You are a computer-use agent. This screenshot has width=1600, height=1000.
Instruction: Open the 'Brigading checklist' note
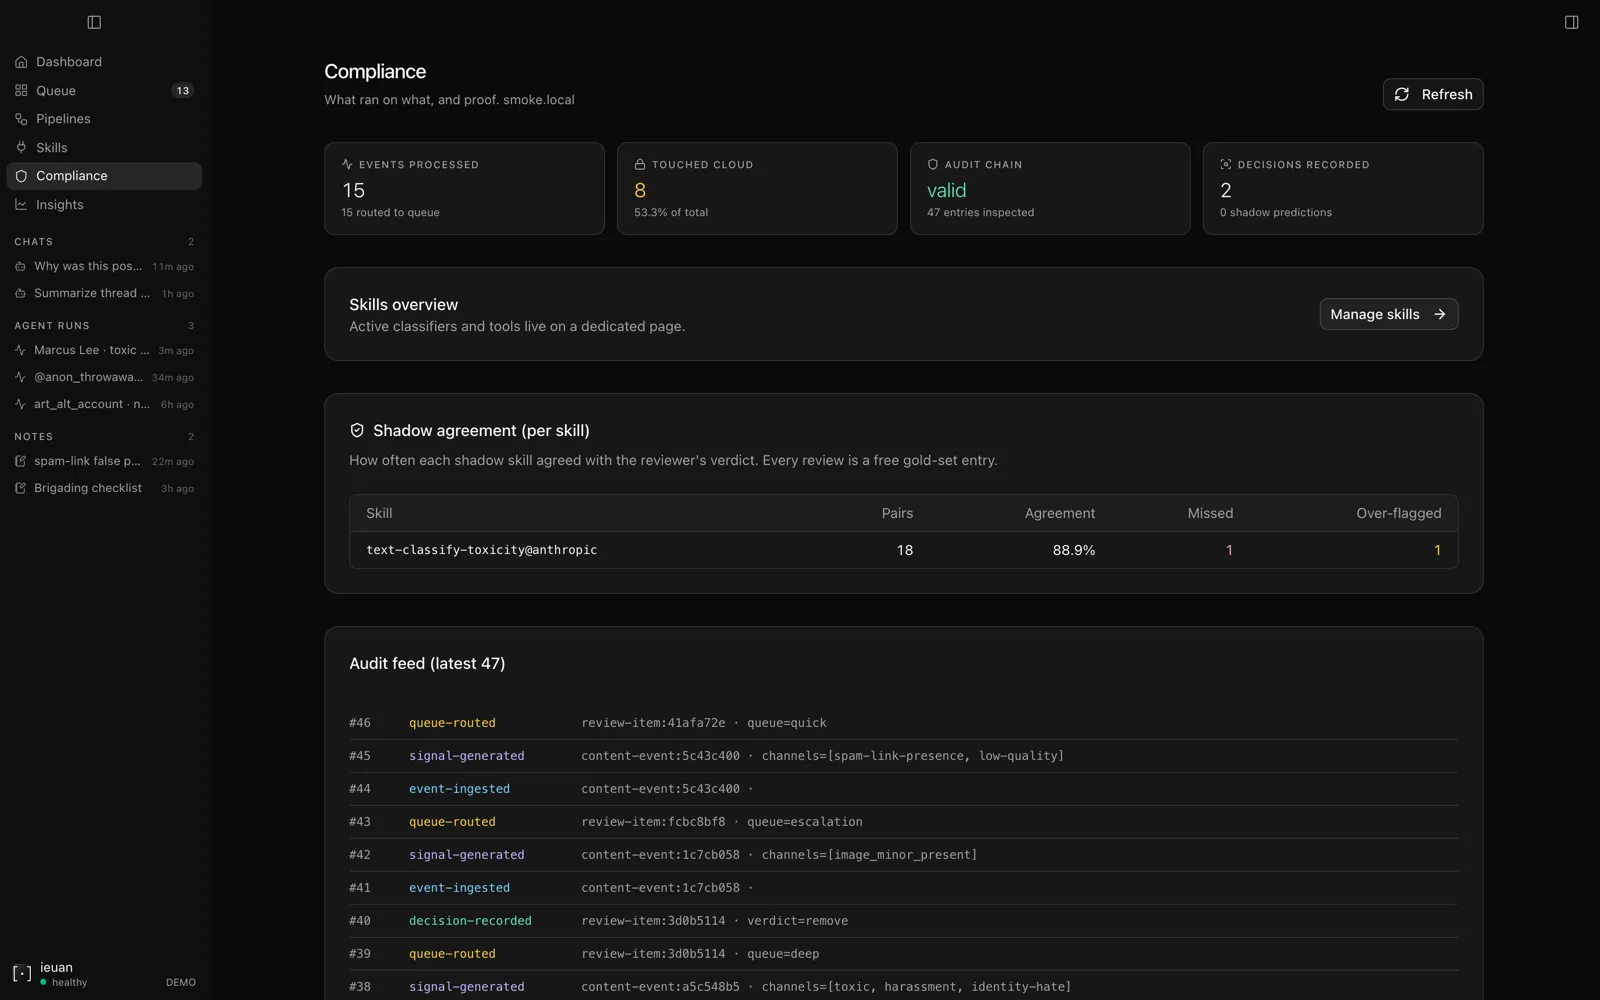(x=104, y=489)
